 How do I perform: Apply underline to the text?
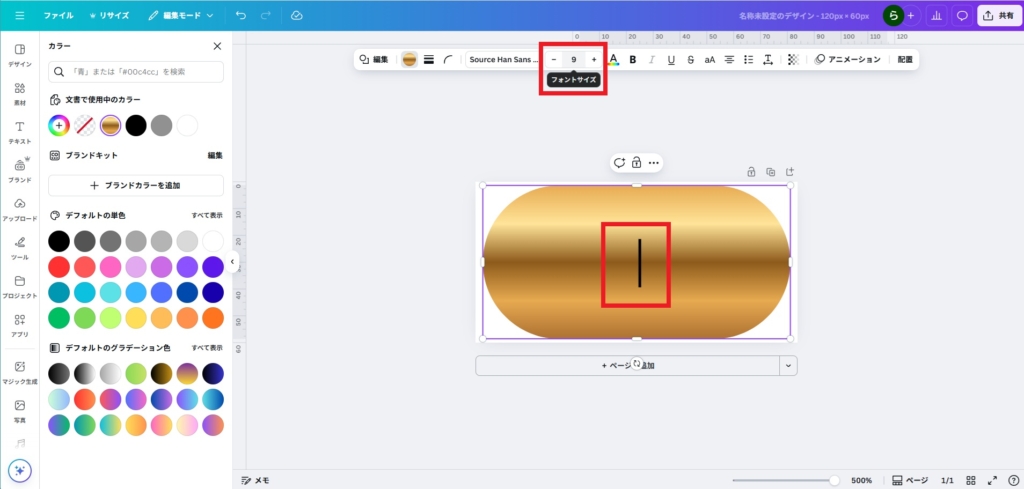point(671,60)
